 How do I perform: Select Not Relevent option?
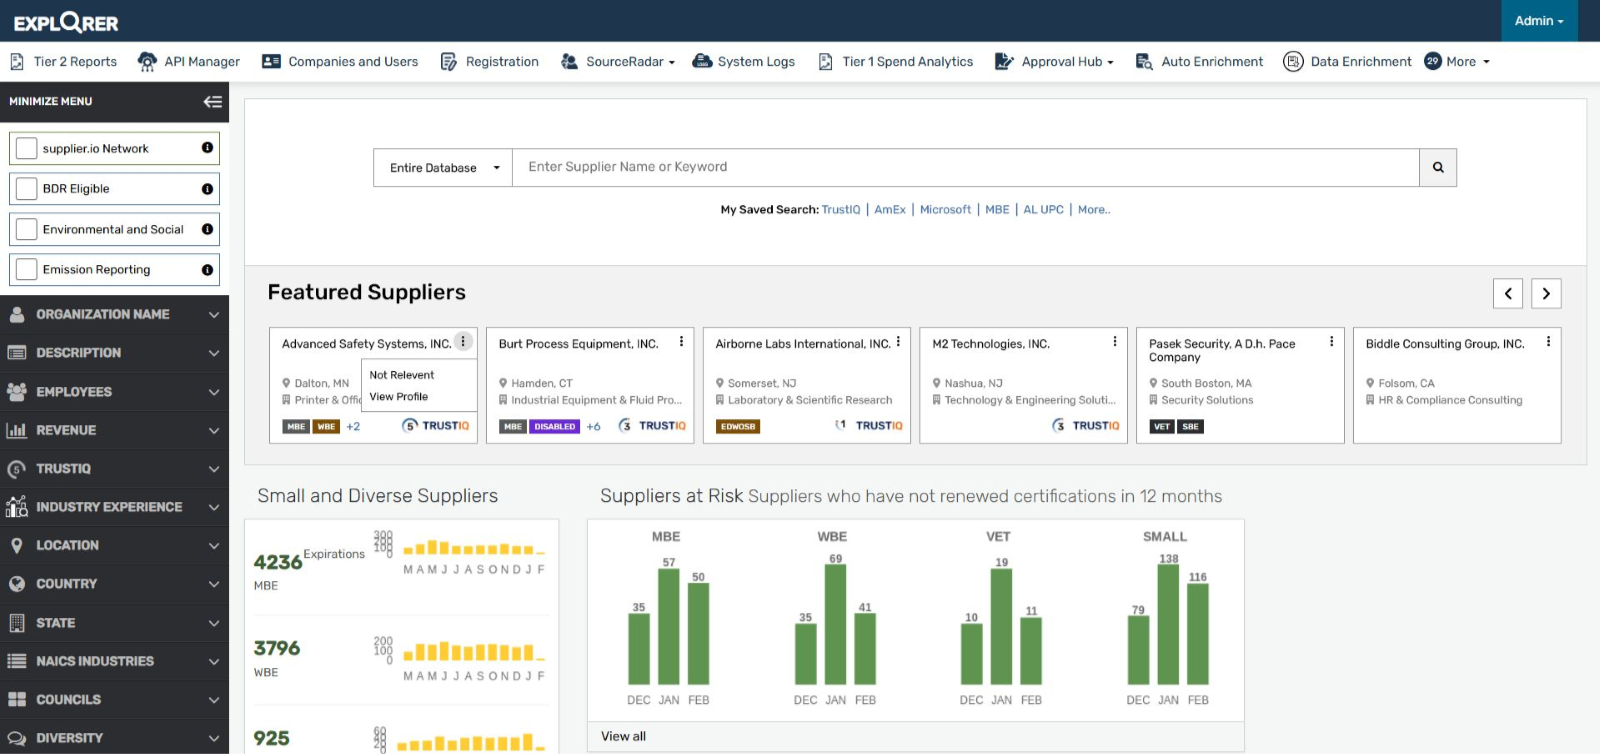coord(402,375)
